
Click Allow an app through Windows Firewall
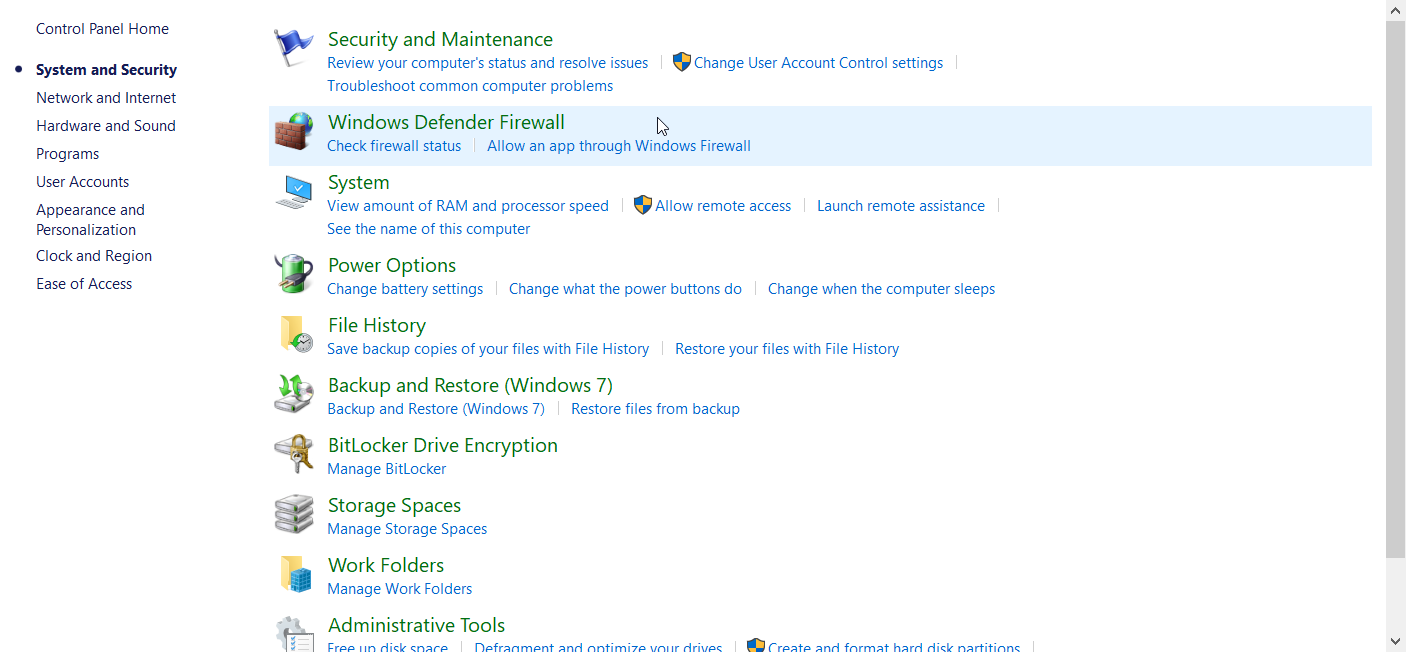click(x=619, y=146)
